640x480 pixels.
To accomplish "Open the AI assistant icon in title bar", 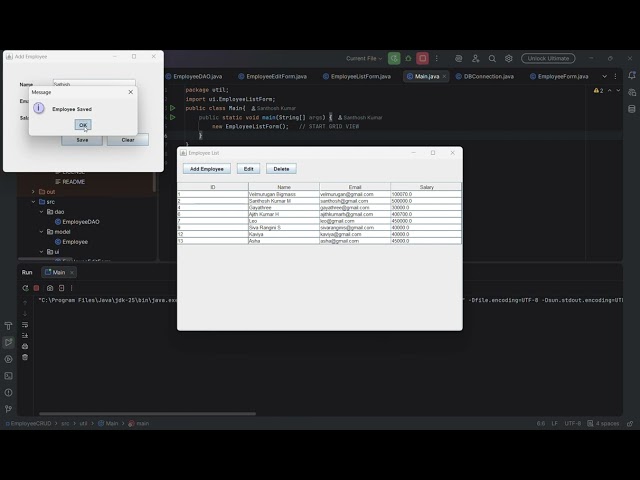I will [x=459, y=58].
